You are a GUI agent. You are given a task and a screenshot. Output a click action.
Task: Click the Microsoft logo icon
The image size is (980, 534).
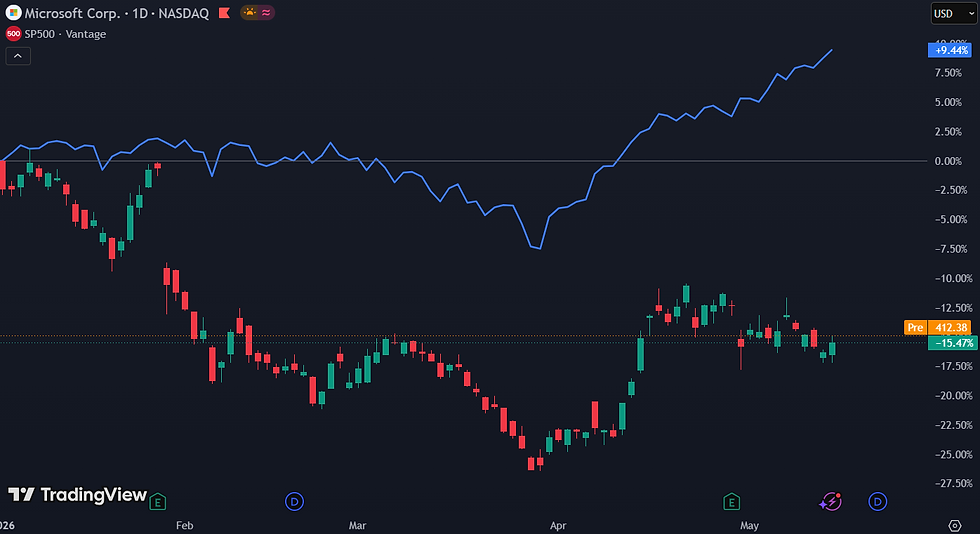tap(13, 13)
